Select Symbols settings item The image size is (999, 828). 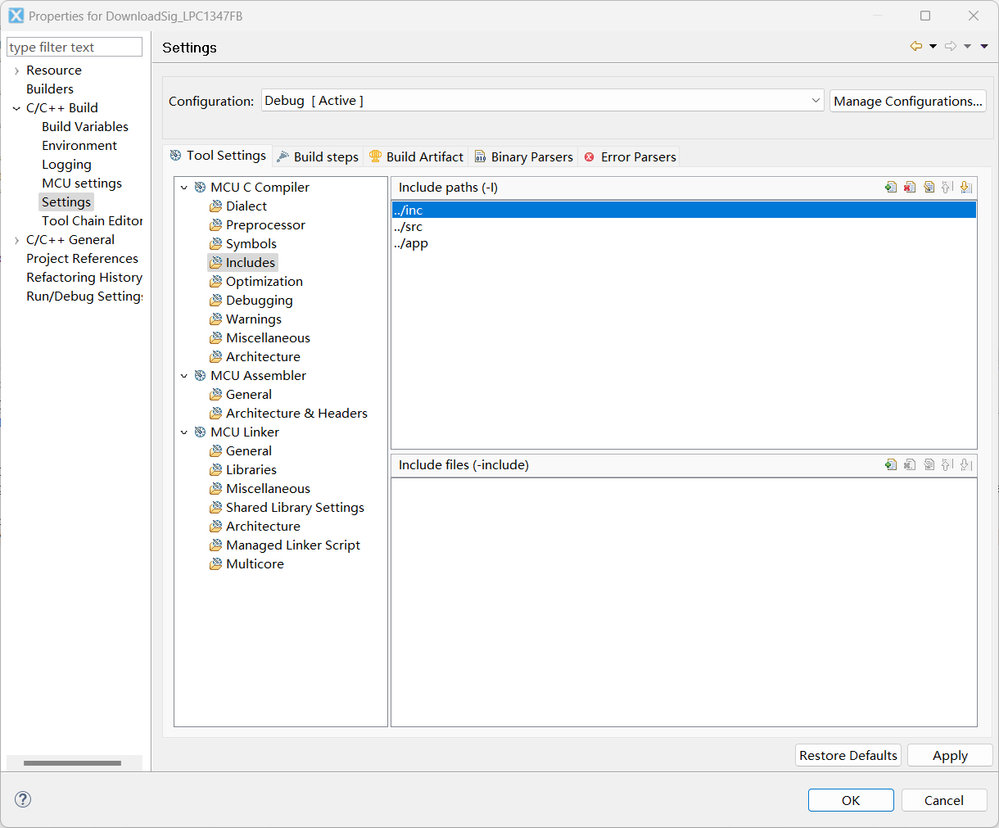[251, 244]
